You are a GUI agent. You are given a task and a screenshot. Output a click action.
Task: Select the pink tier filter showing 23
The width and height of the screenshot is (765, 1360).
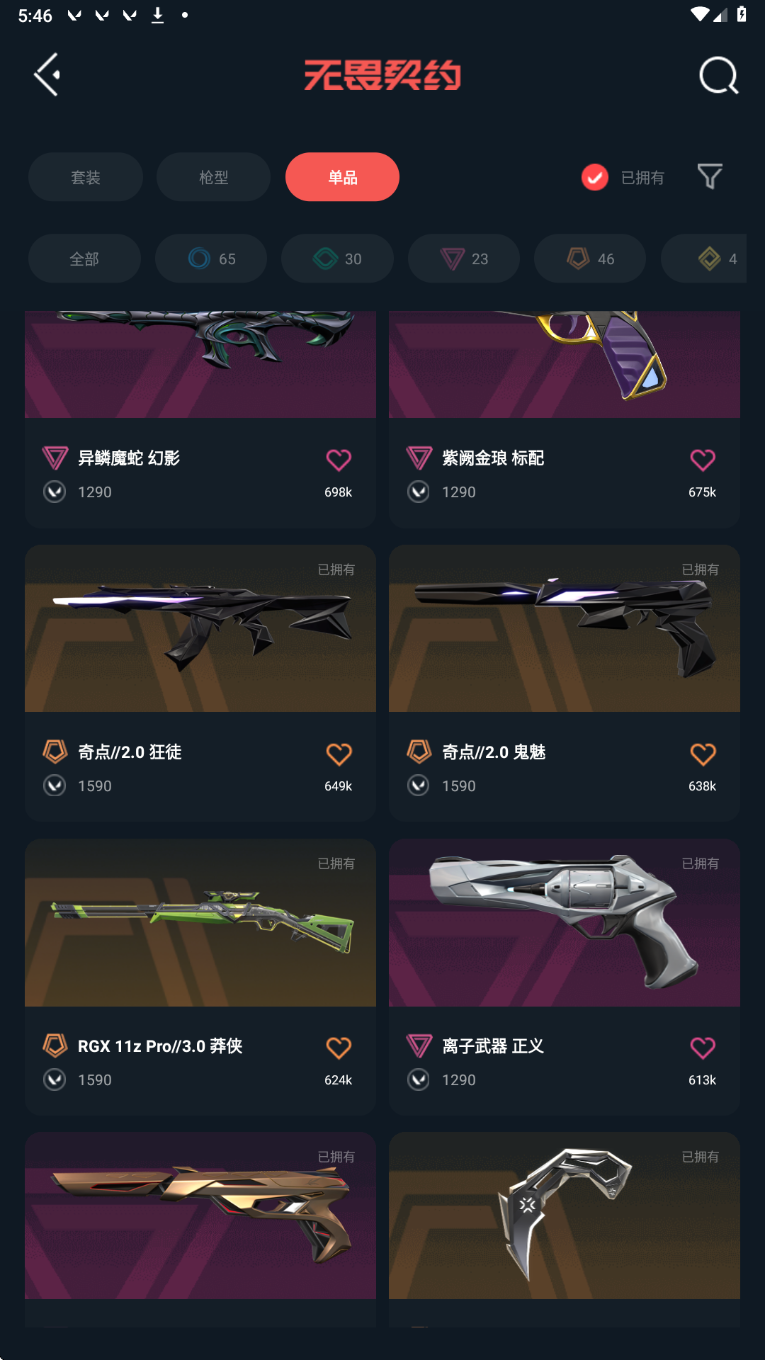click(x=464, y=259)
